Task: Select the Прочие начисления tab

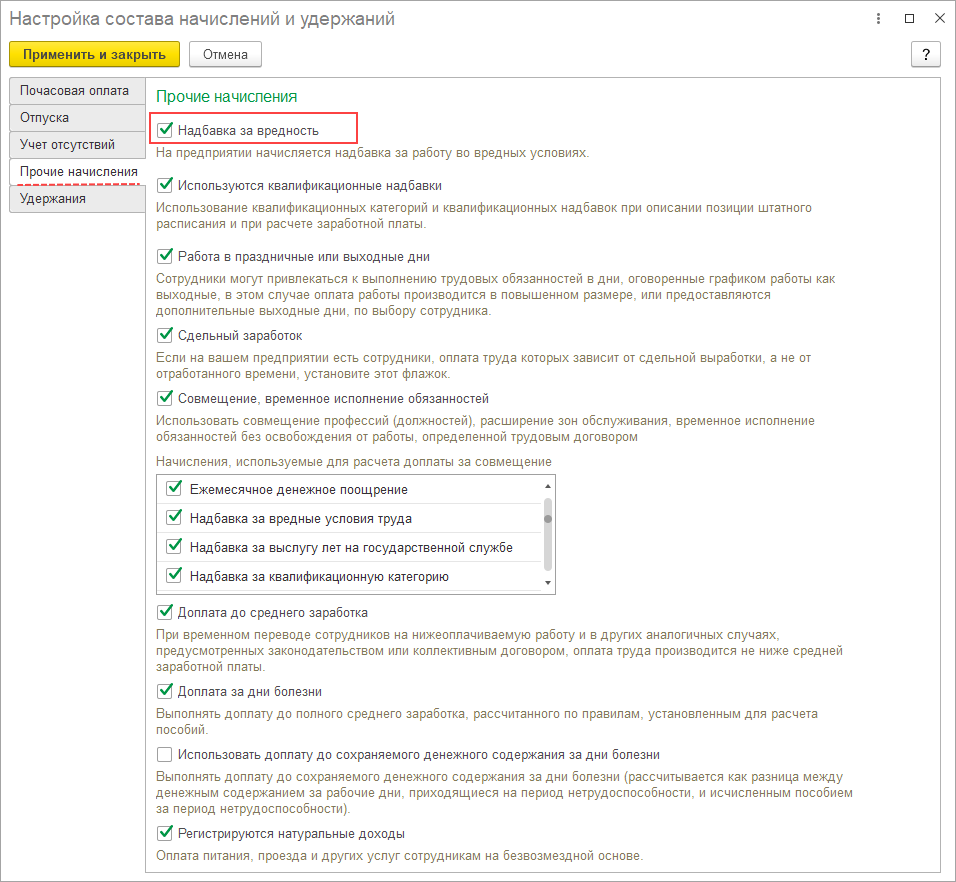Action: pyautogui.click(x=77, y=172)
